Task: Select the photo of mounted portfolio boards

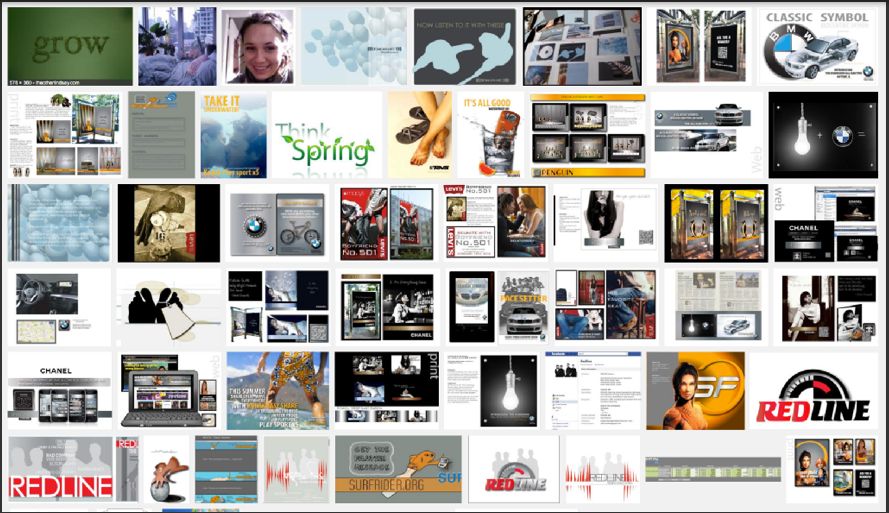Action: [582, 46]
